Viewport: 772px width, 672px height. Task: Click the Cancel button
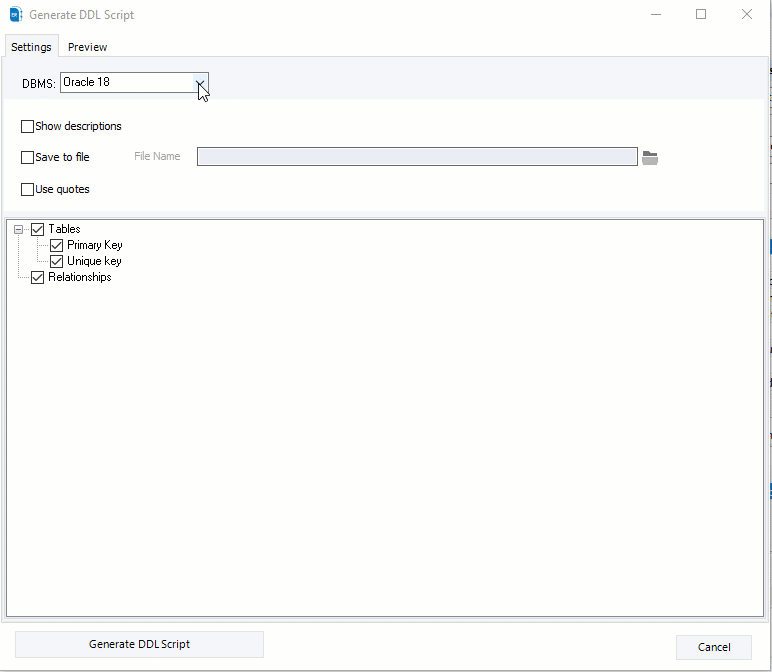714,647
